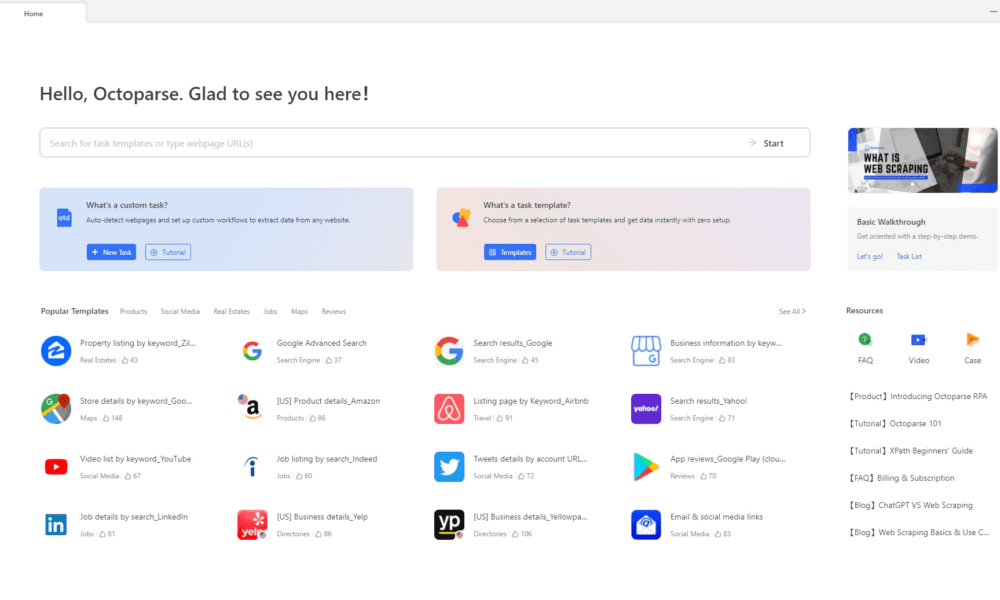
Task: Select the Real Estates category tab
Action: pyautogui.click(x=231, y=312)
